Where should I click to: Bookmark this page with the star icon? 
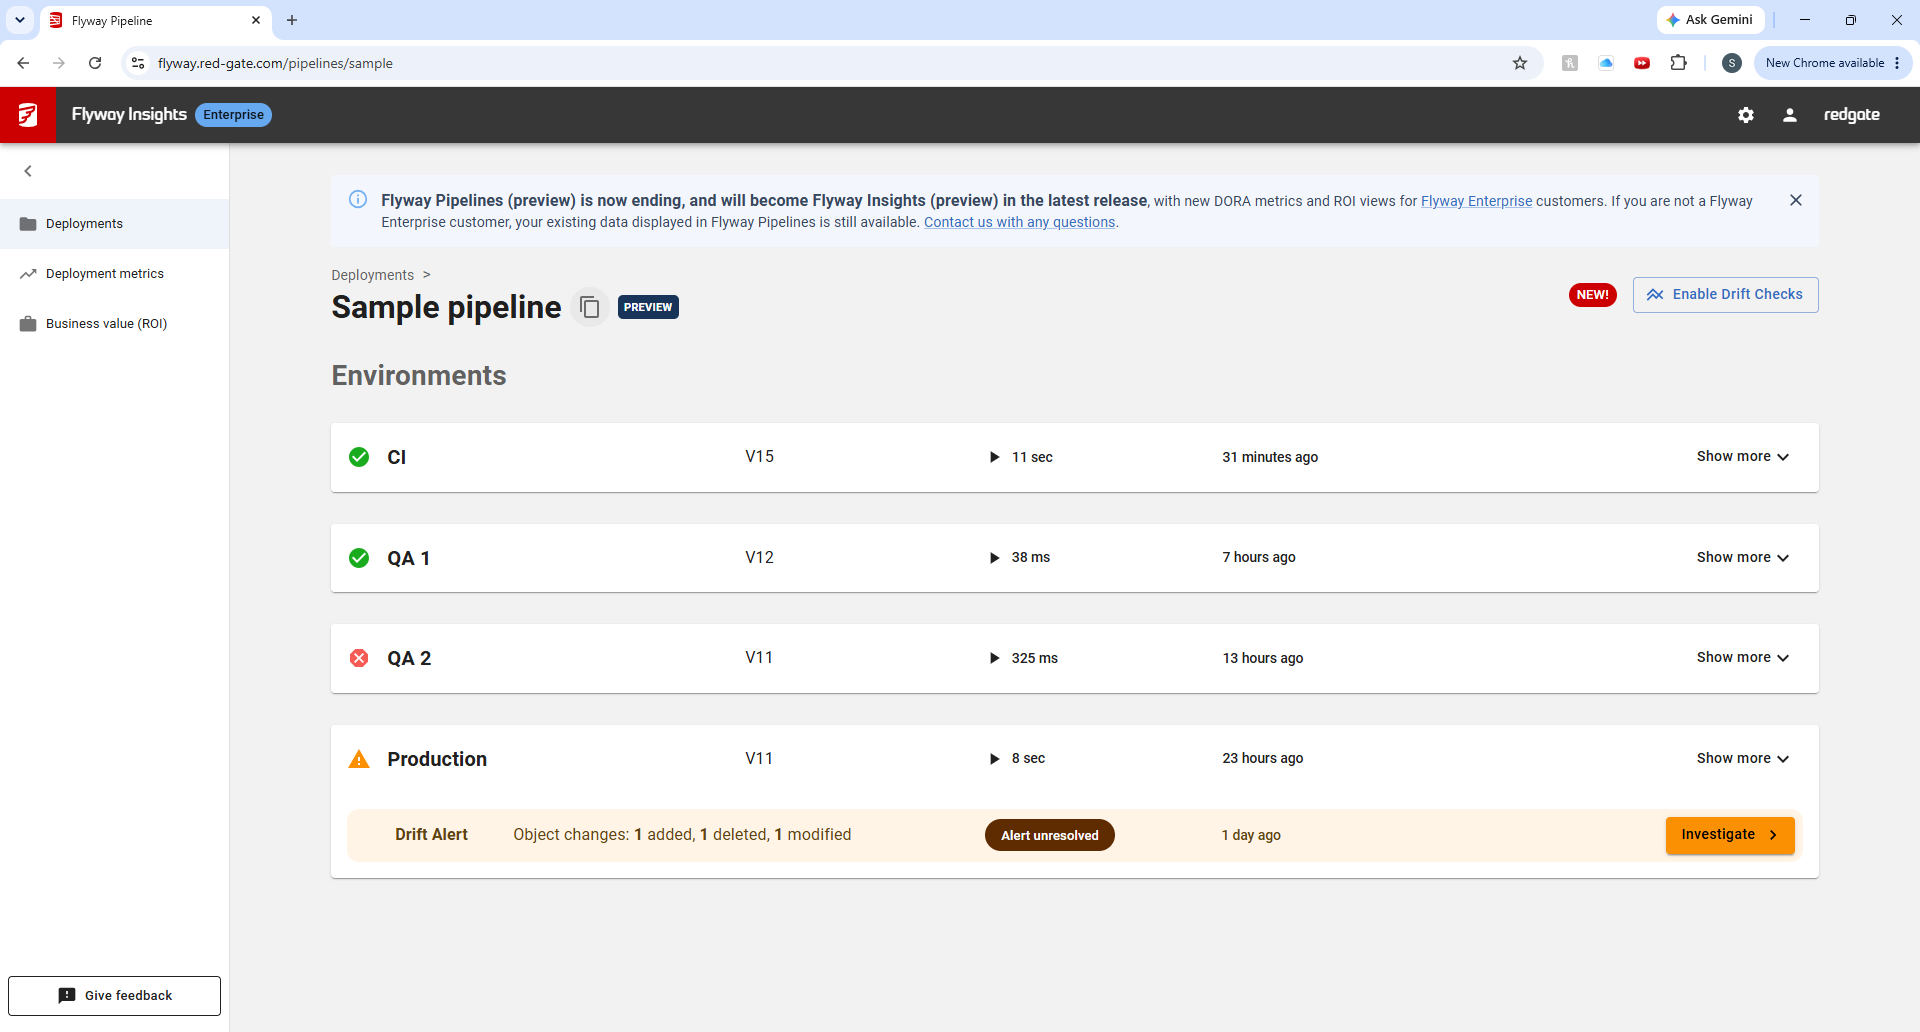point(1520,63)
